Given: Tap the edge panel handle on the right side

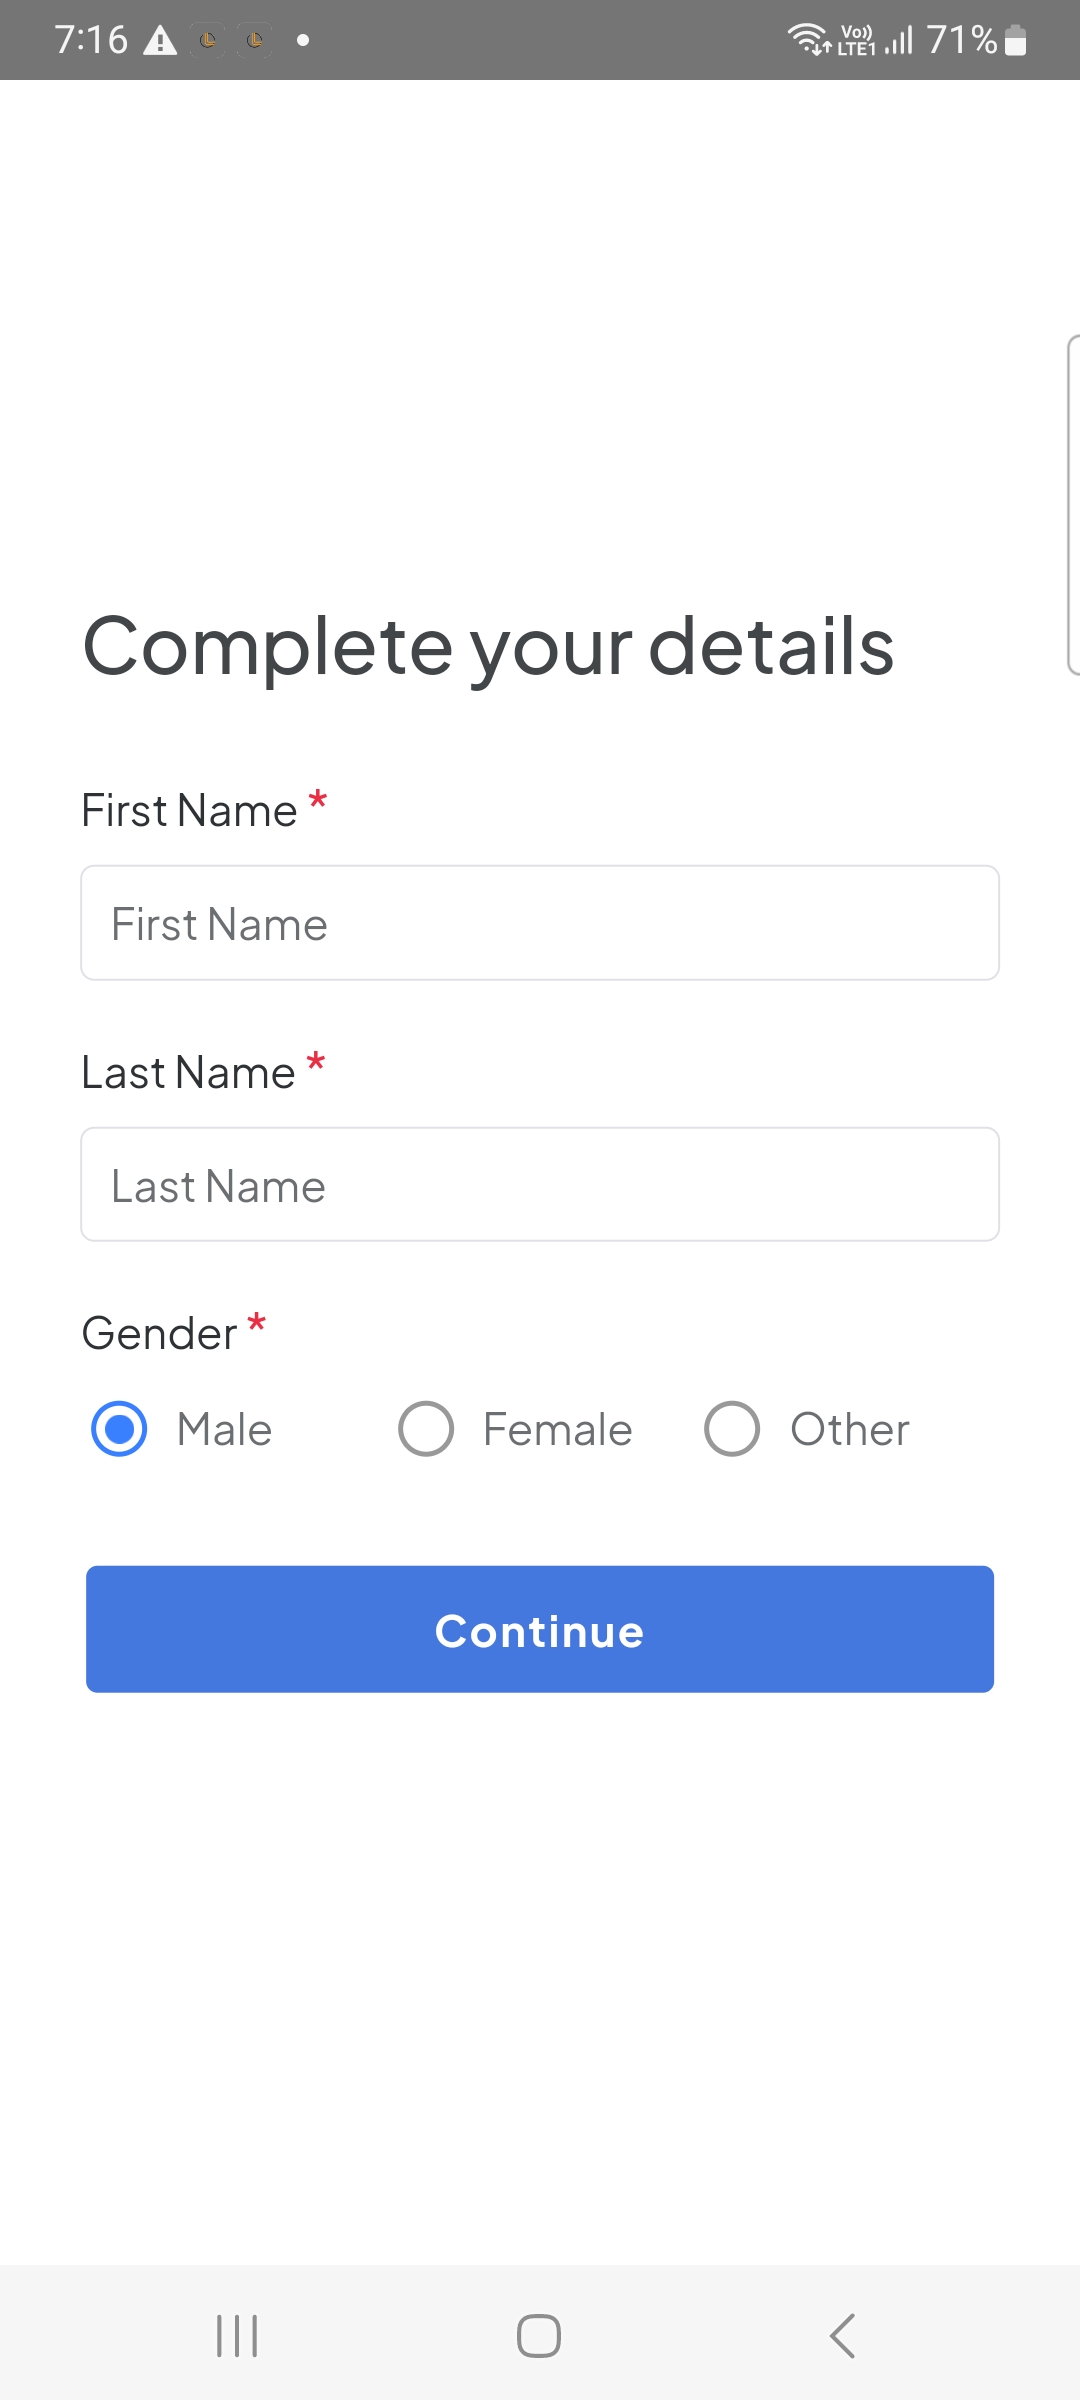Looking at the screenshot, I should click(1073, 505).
